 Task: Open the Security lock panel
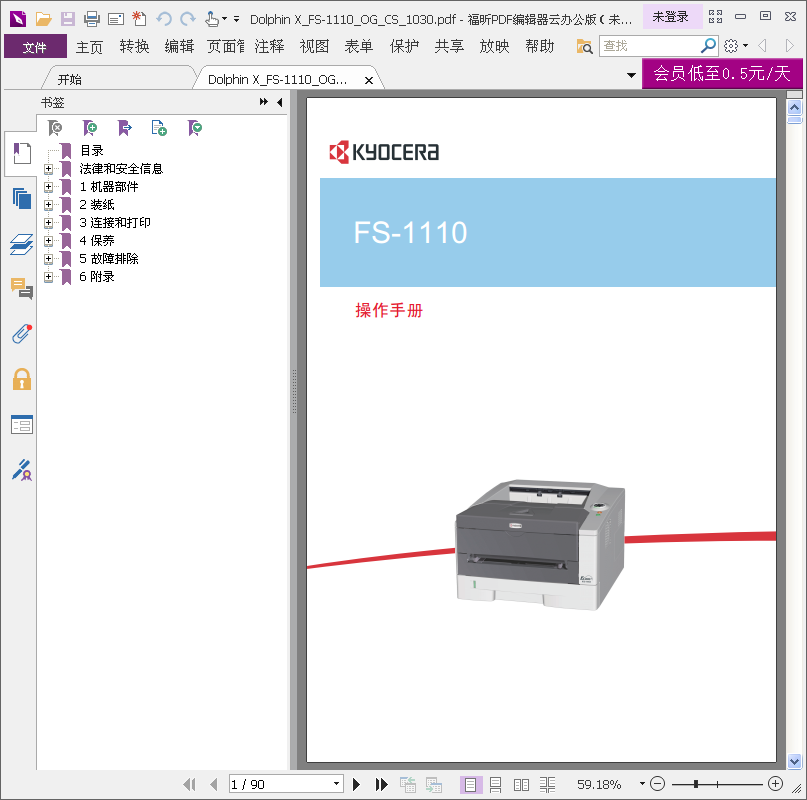[x=22, y=379]
